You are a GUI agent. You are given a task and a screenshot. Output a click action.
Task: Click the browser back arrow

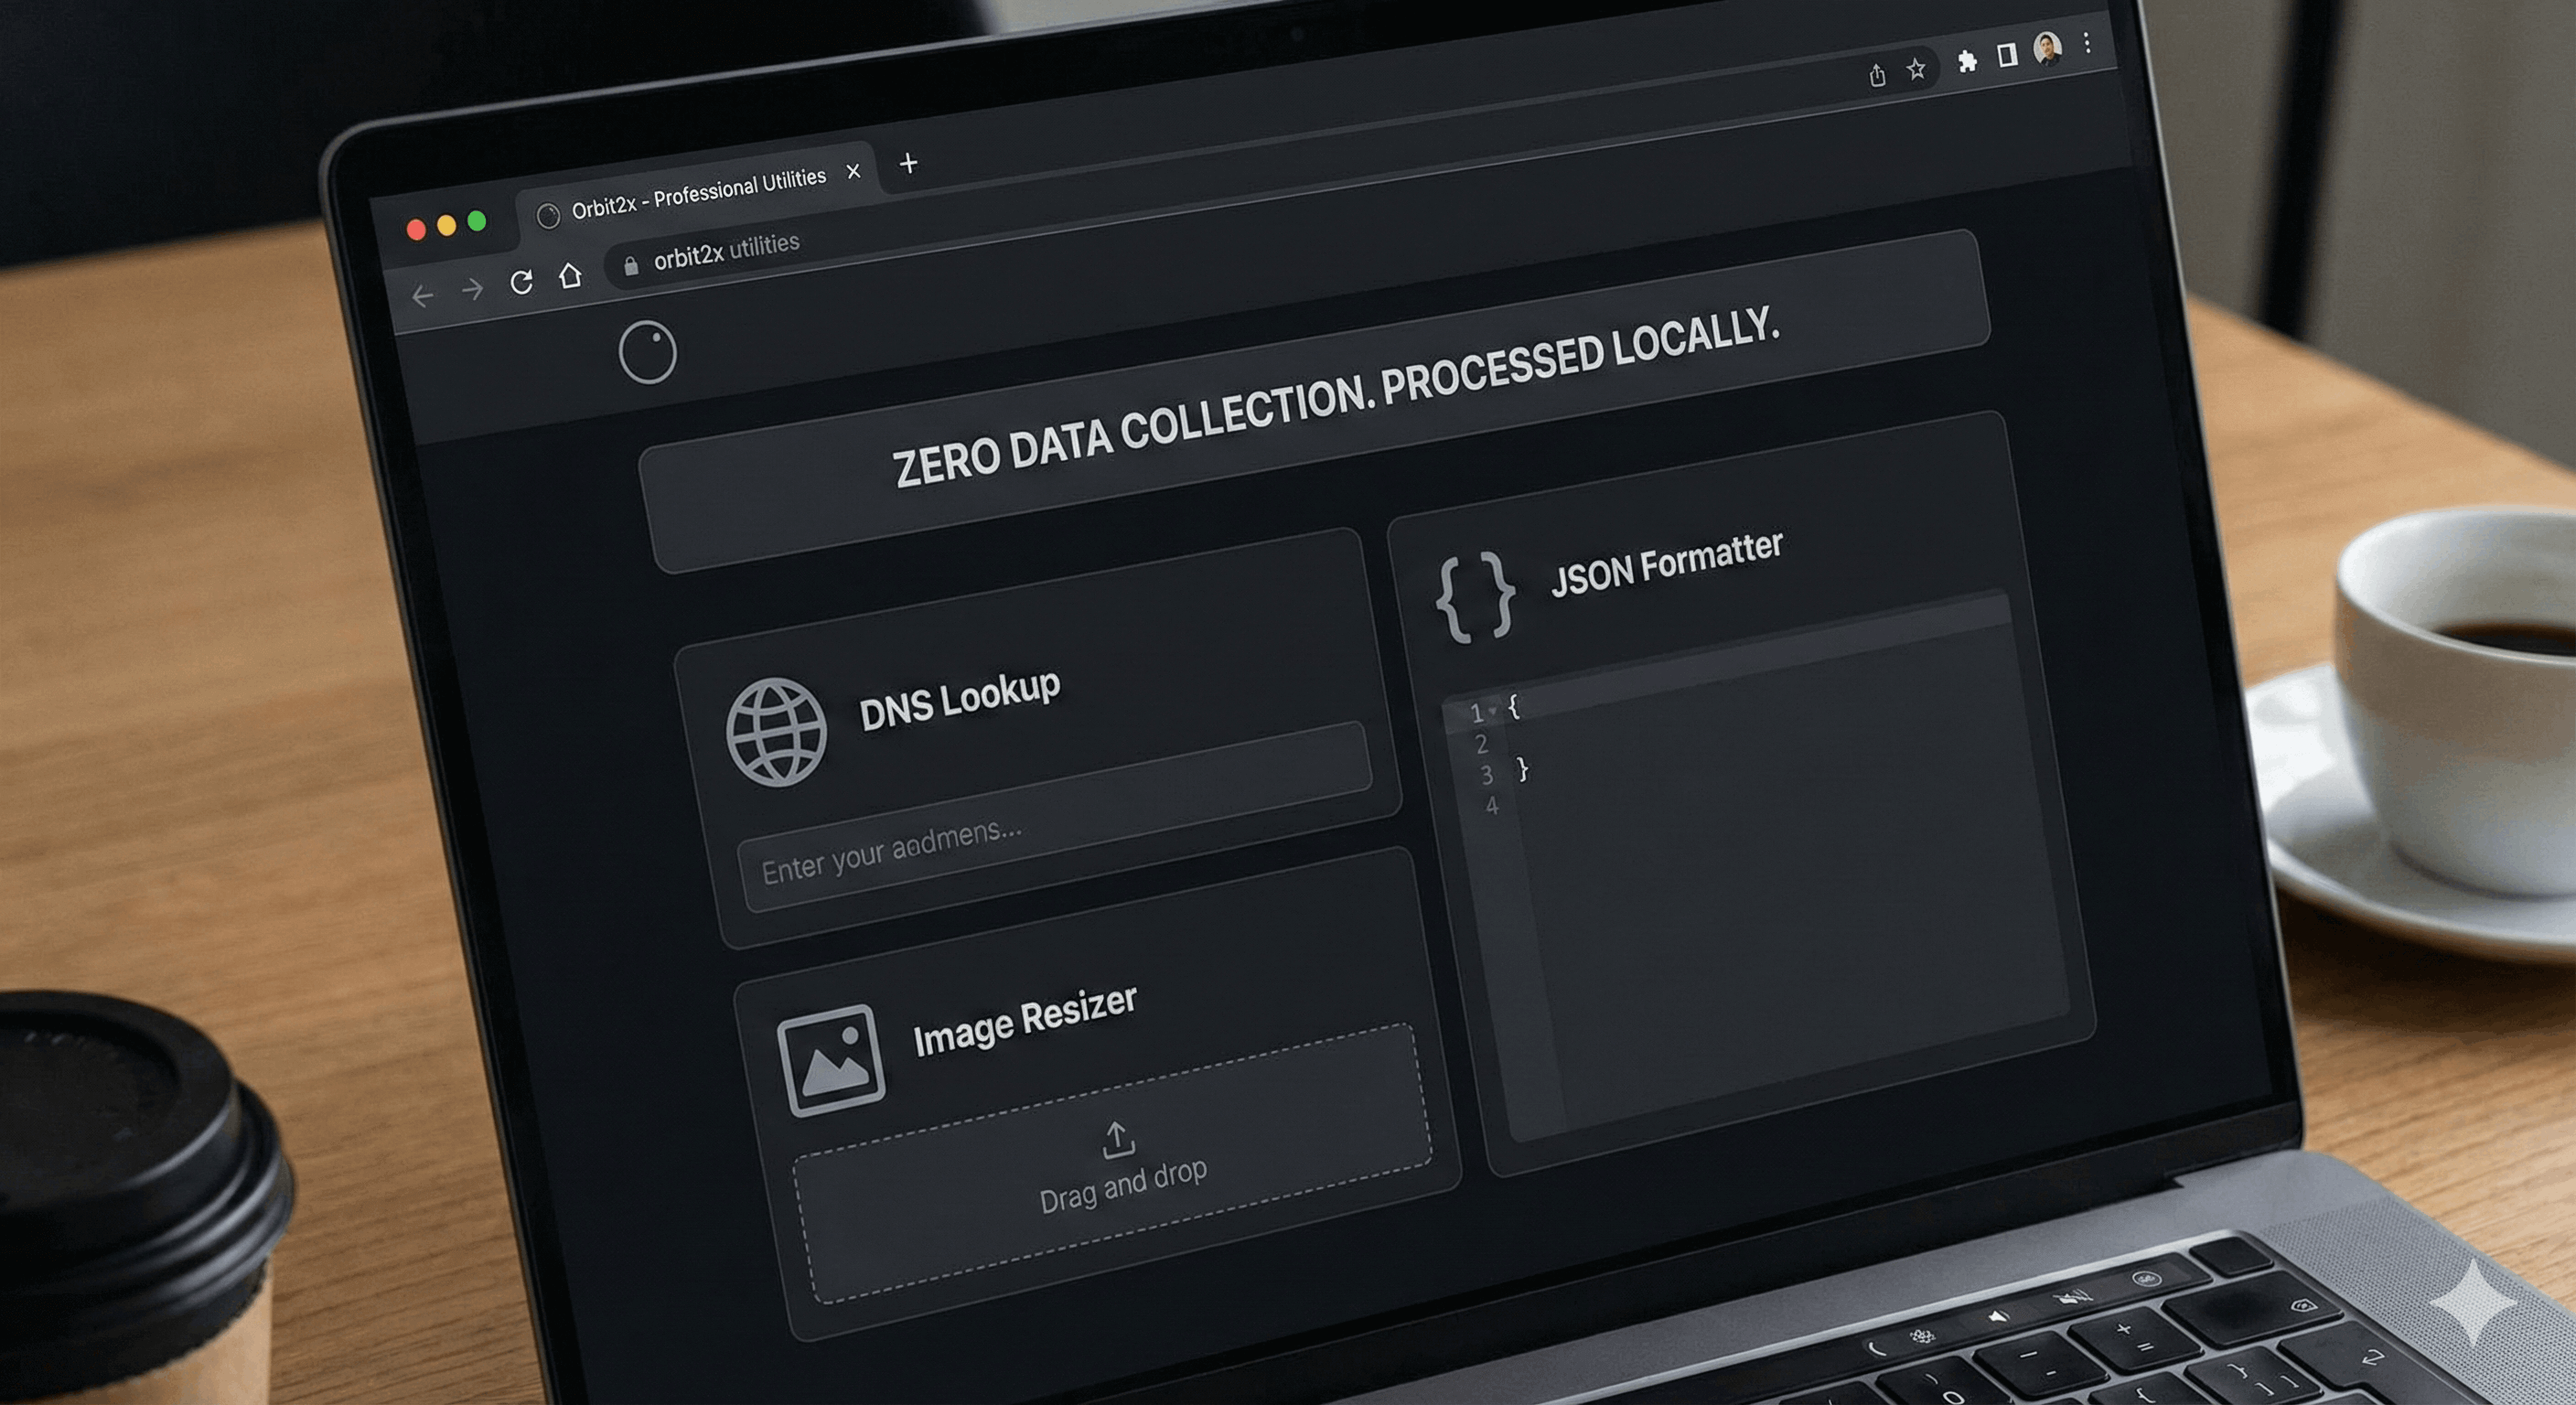(x=423, y=296)
